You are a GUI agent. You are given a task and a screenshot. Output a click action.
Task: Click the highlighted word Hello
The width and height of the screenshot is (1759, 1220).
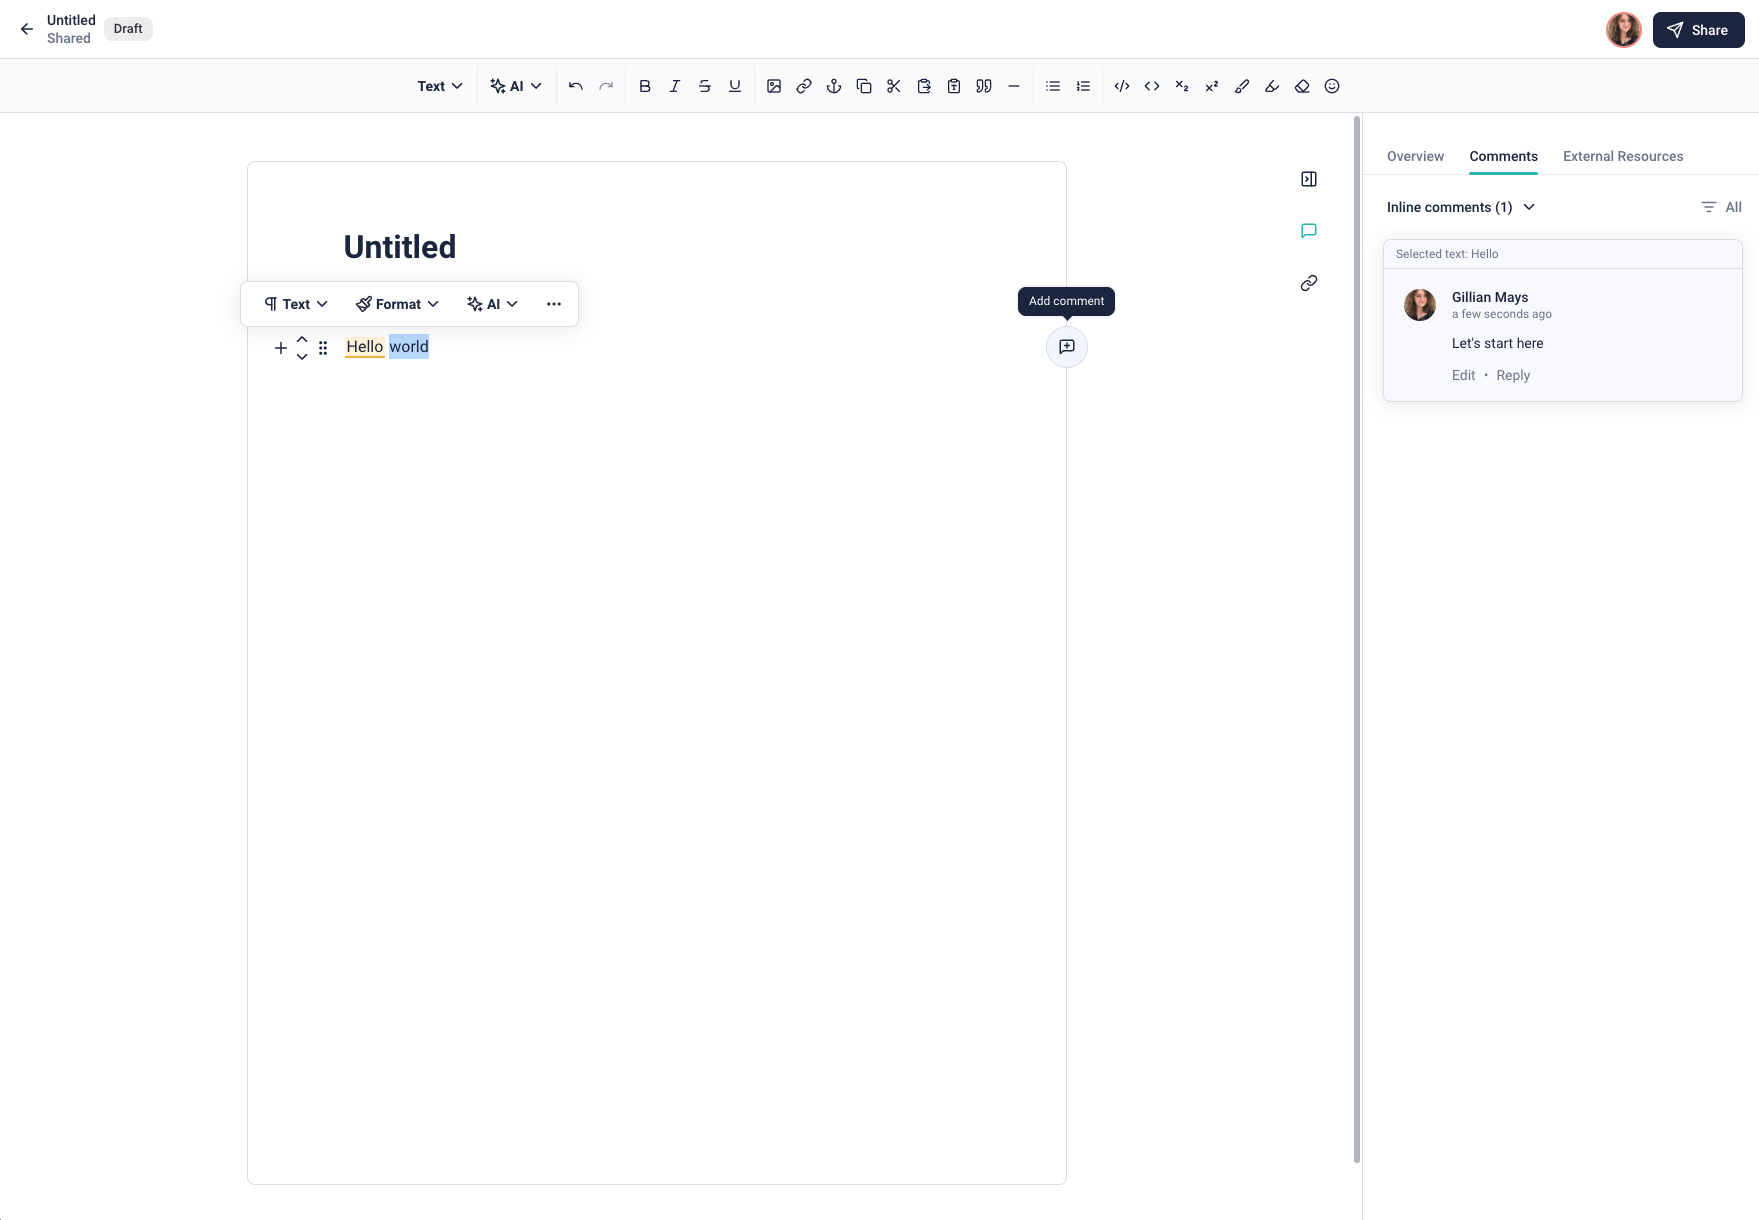pos(365,347)
